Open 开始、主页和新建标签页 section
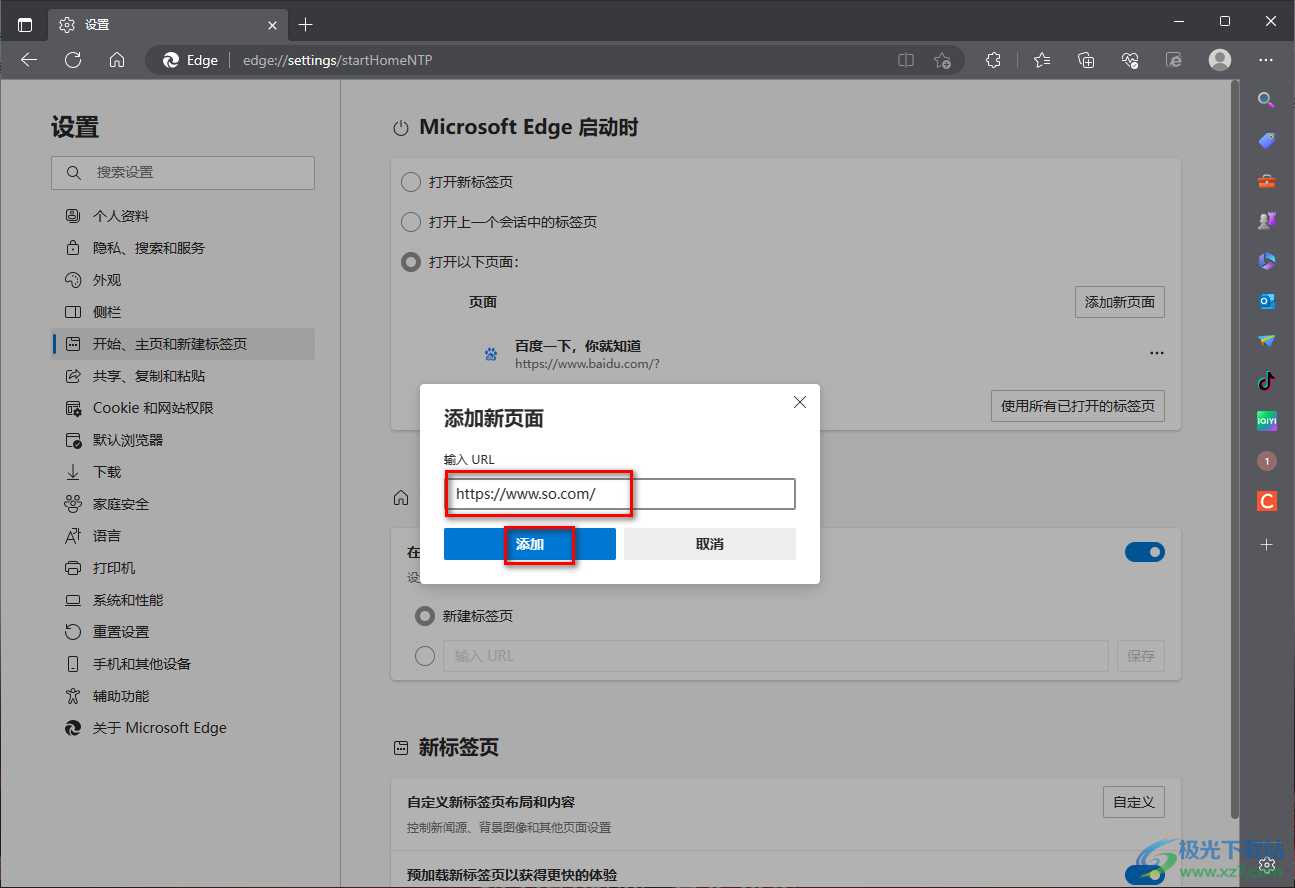 pos(183,344)
